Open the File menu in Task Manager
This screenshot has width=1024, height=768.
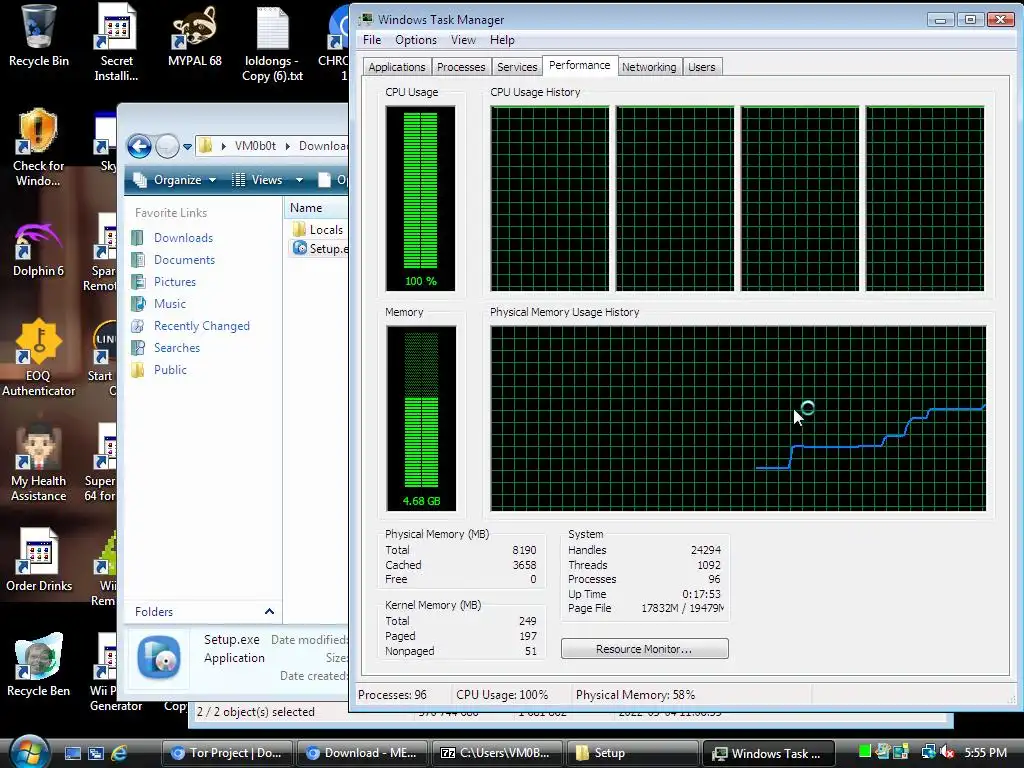coord(372,40)
